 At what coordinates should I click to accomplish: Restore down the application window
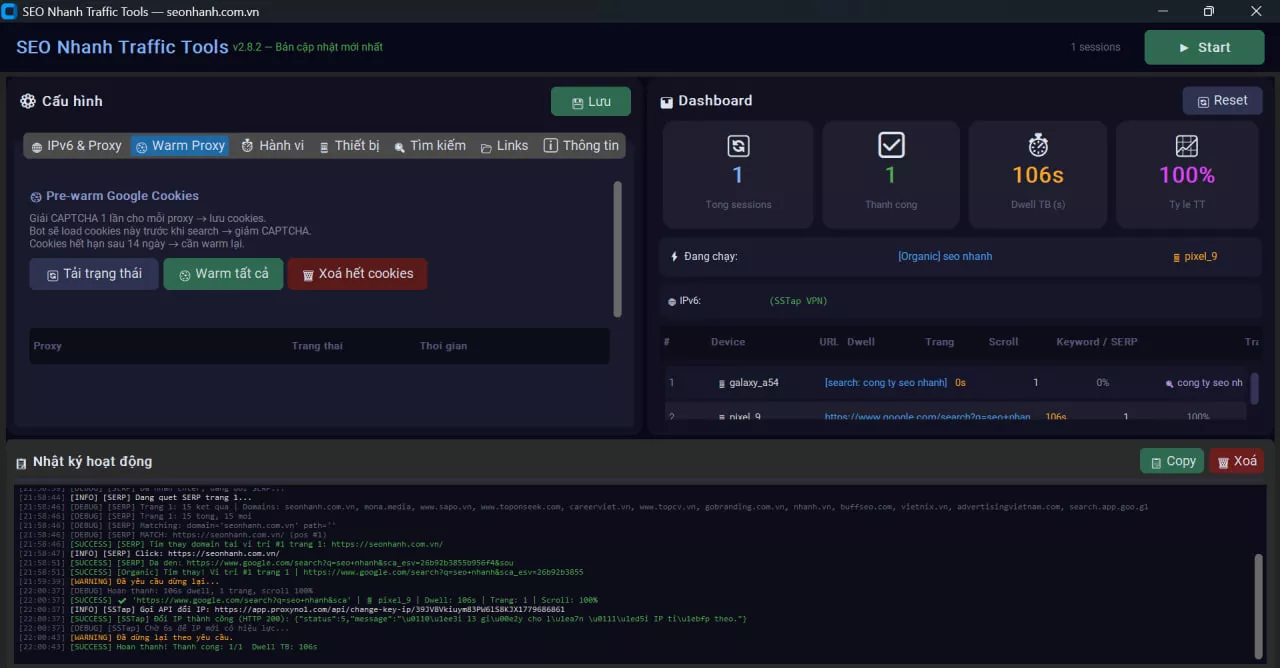(x=1209, y=11)
